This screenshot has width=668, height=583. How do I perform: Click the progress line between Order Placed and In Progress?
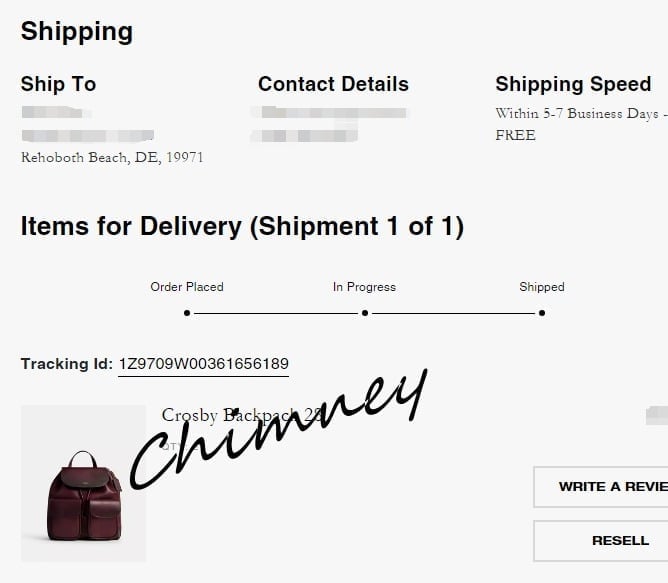pyautogui.click(x=276, y=313)
